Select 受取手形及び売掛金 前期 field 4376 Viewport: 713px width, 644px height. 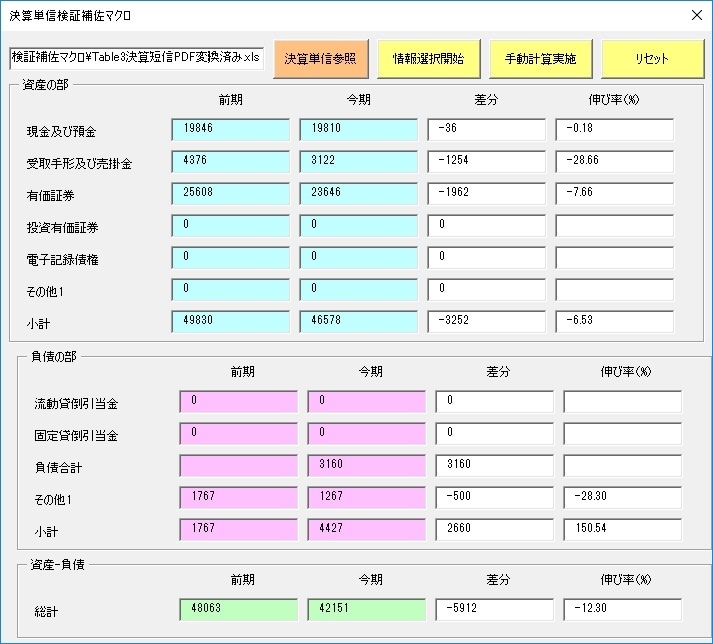231,162
